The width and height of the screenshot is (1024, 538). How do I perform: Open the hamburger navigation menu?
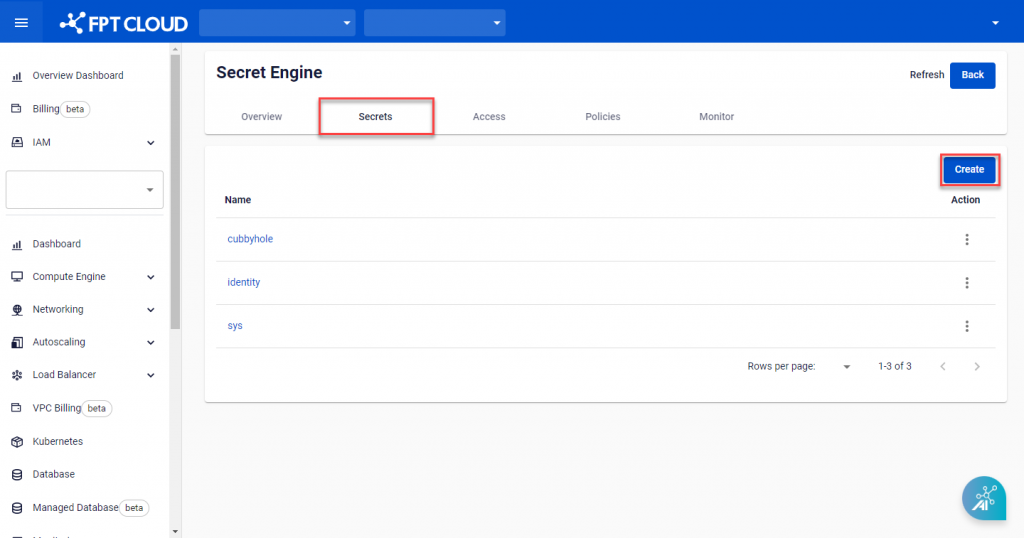coord(21,22)
